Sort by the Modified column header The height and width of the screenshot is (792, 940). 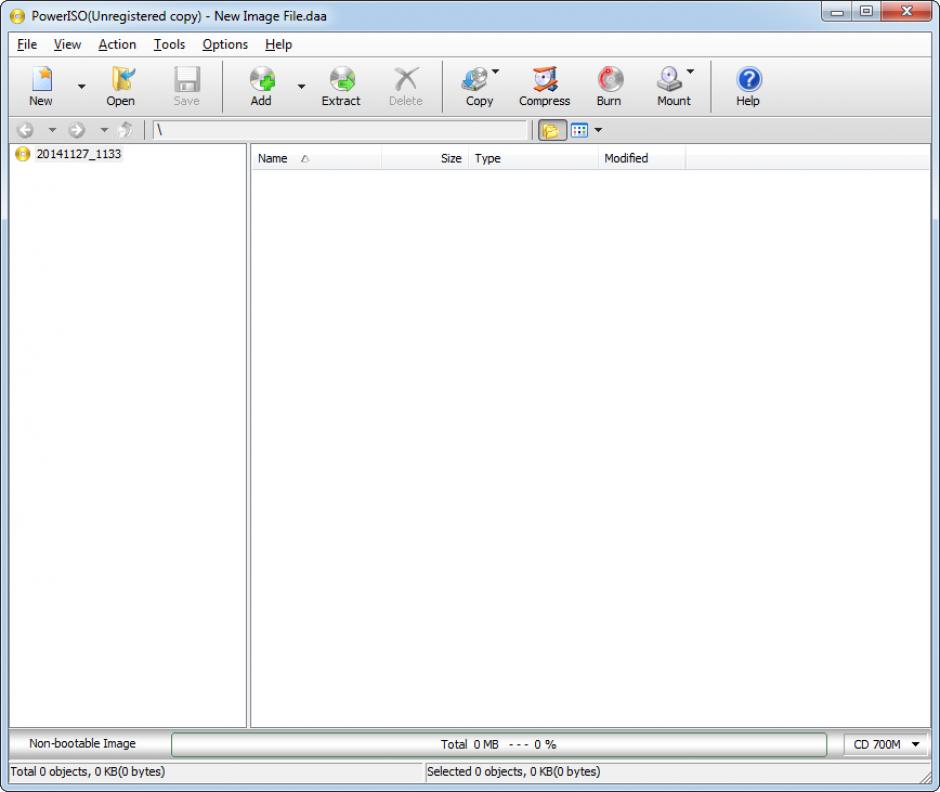click(641, 158)
